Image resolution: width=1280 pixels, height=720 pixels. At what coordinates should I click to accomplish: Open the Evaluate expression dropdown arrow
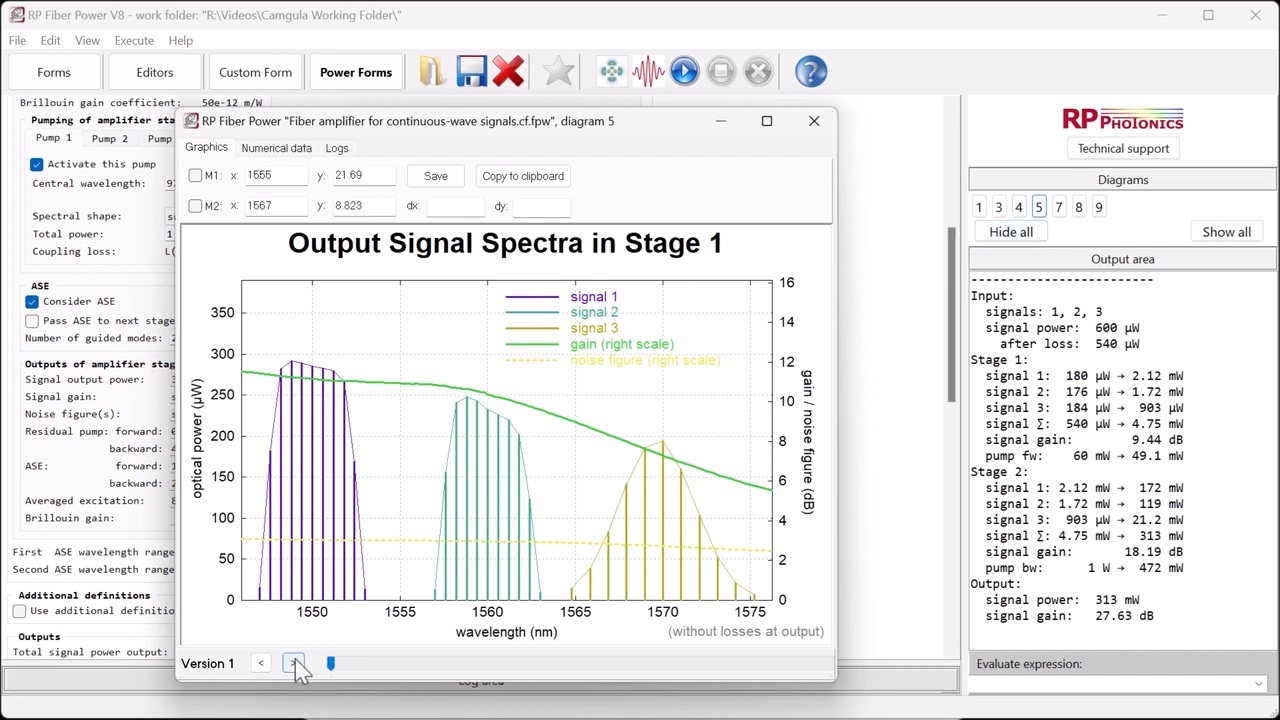(x=1258, y=684)
